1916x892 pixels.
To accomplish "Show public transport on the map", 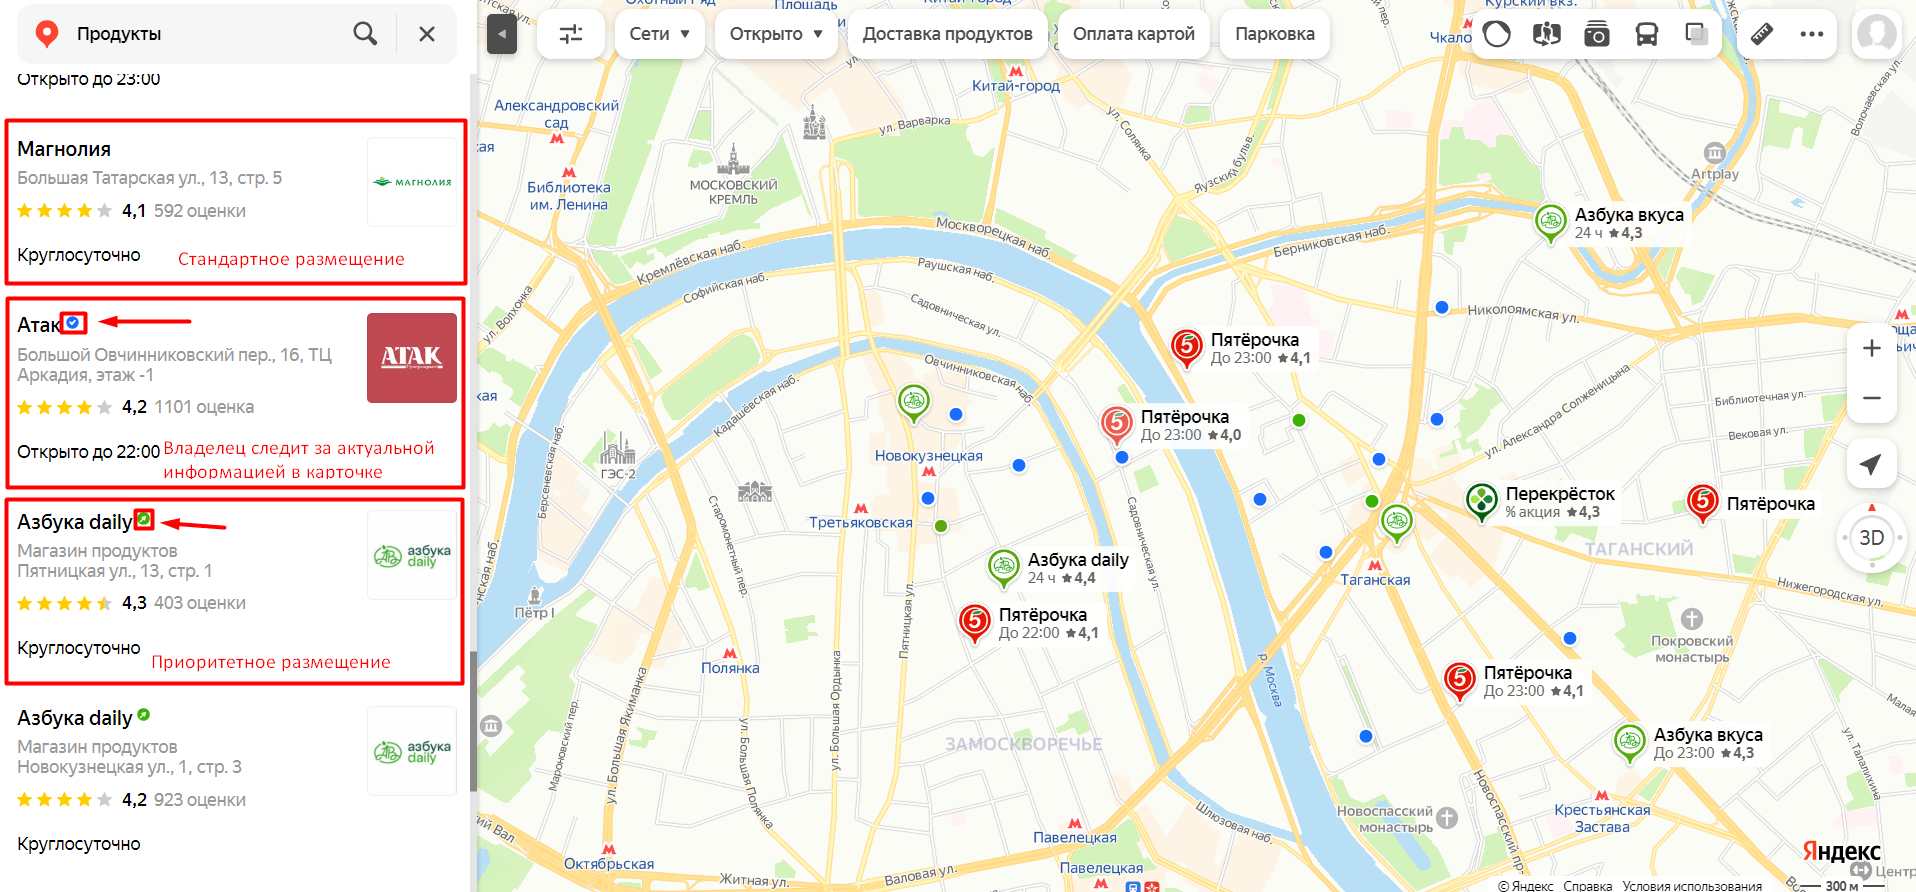I will [1646, 34].
